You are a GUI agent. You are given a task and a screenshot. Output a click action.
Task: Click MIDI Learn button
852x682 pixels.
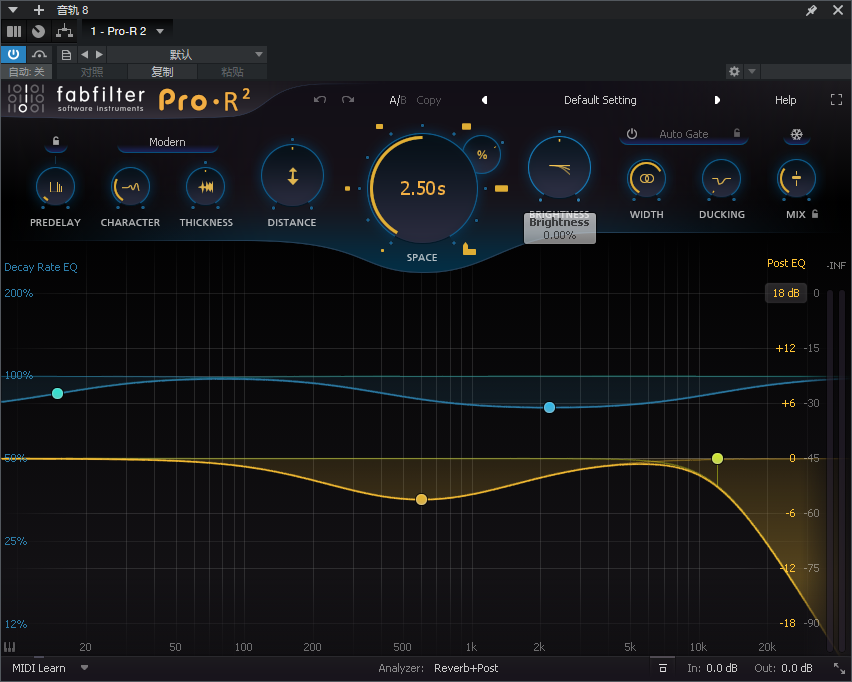[x=39, y=668]
